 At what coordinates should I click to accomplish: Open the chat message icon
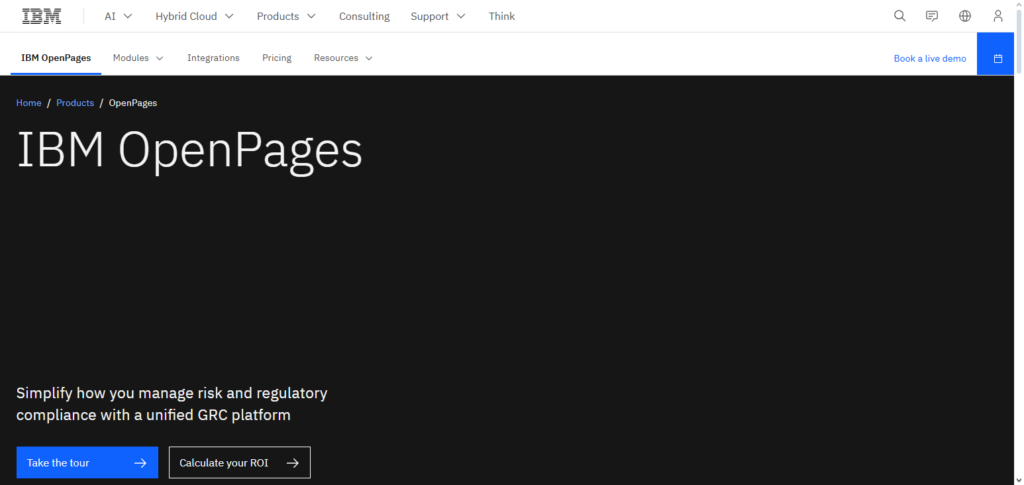932,16
